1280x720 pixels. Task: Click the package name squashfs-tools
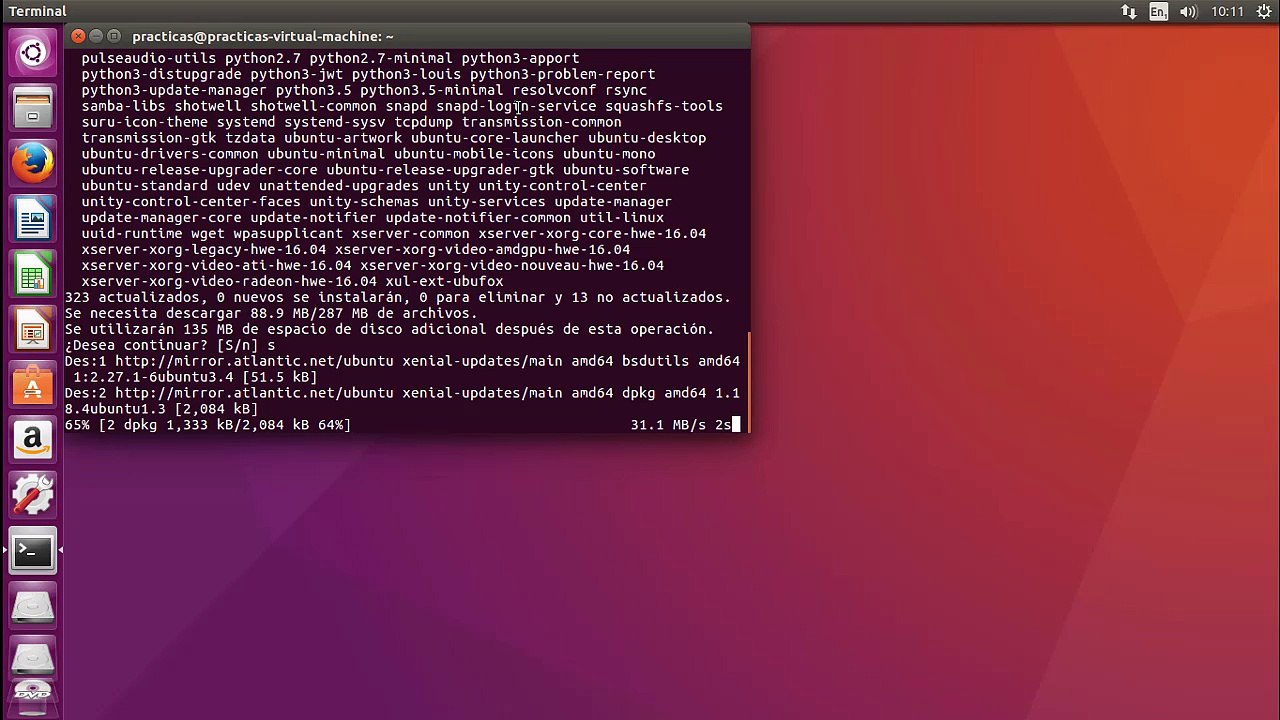coord(664,106)
